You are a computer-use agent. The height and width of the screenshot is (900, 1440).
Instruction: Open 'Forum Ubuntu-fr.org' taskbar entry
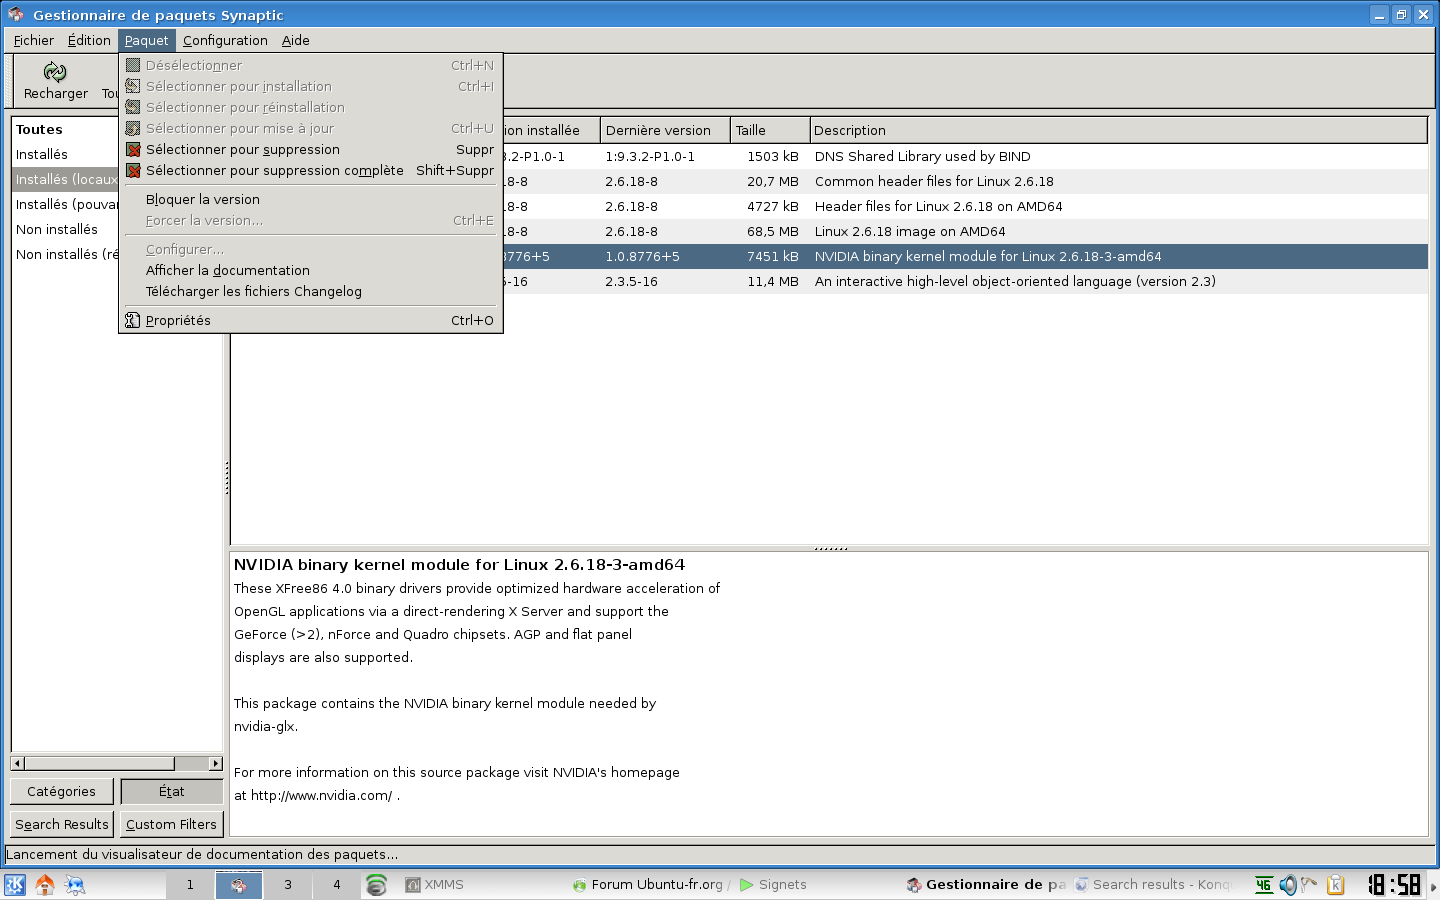coord(648,885)
